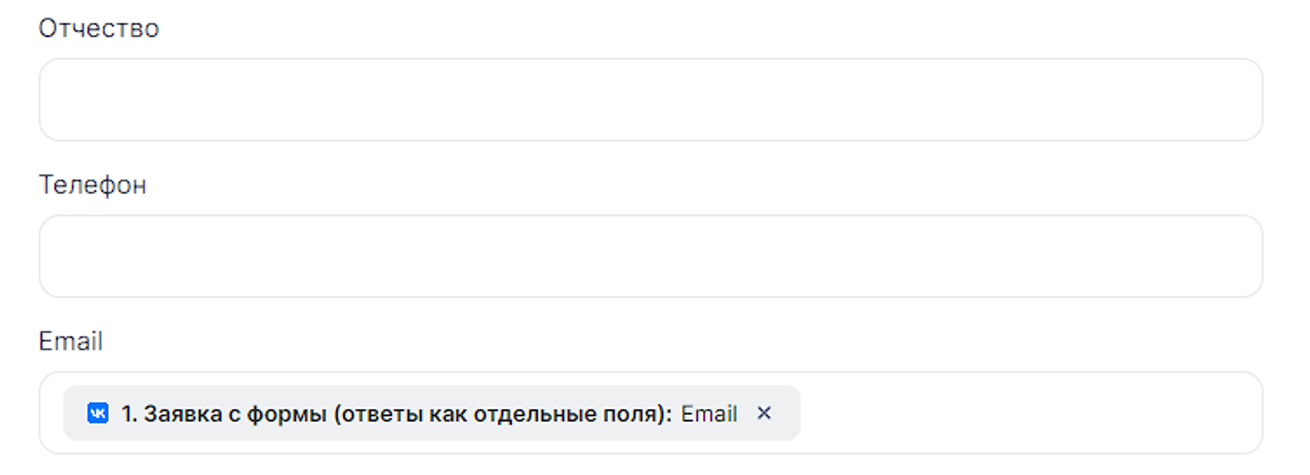1310x475 pixels.
Task: Click the Телефон field label
Action: 92,185
